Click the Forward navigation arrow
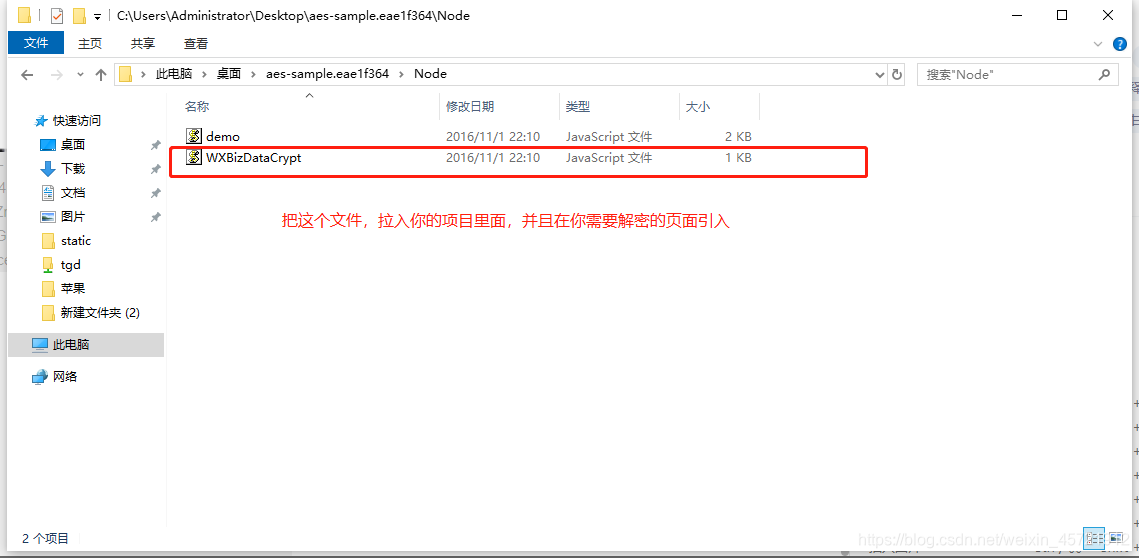 tap(57, 74)
